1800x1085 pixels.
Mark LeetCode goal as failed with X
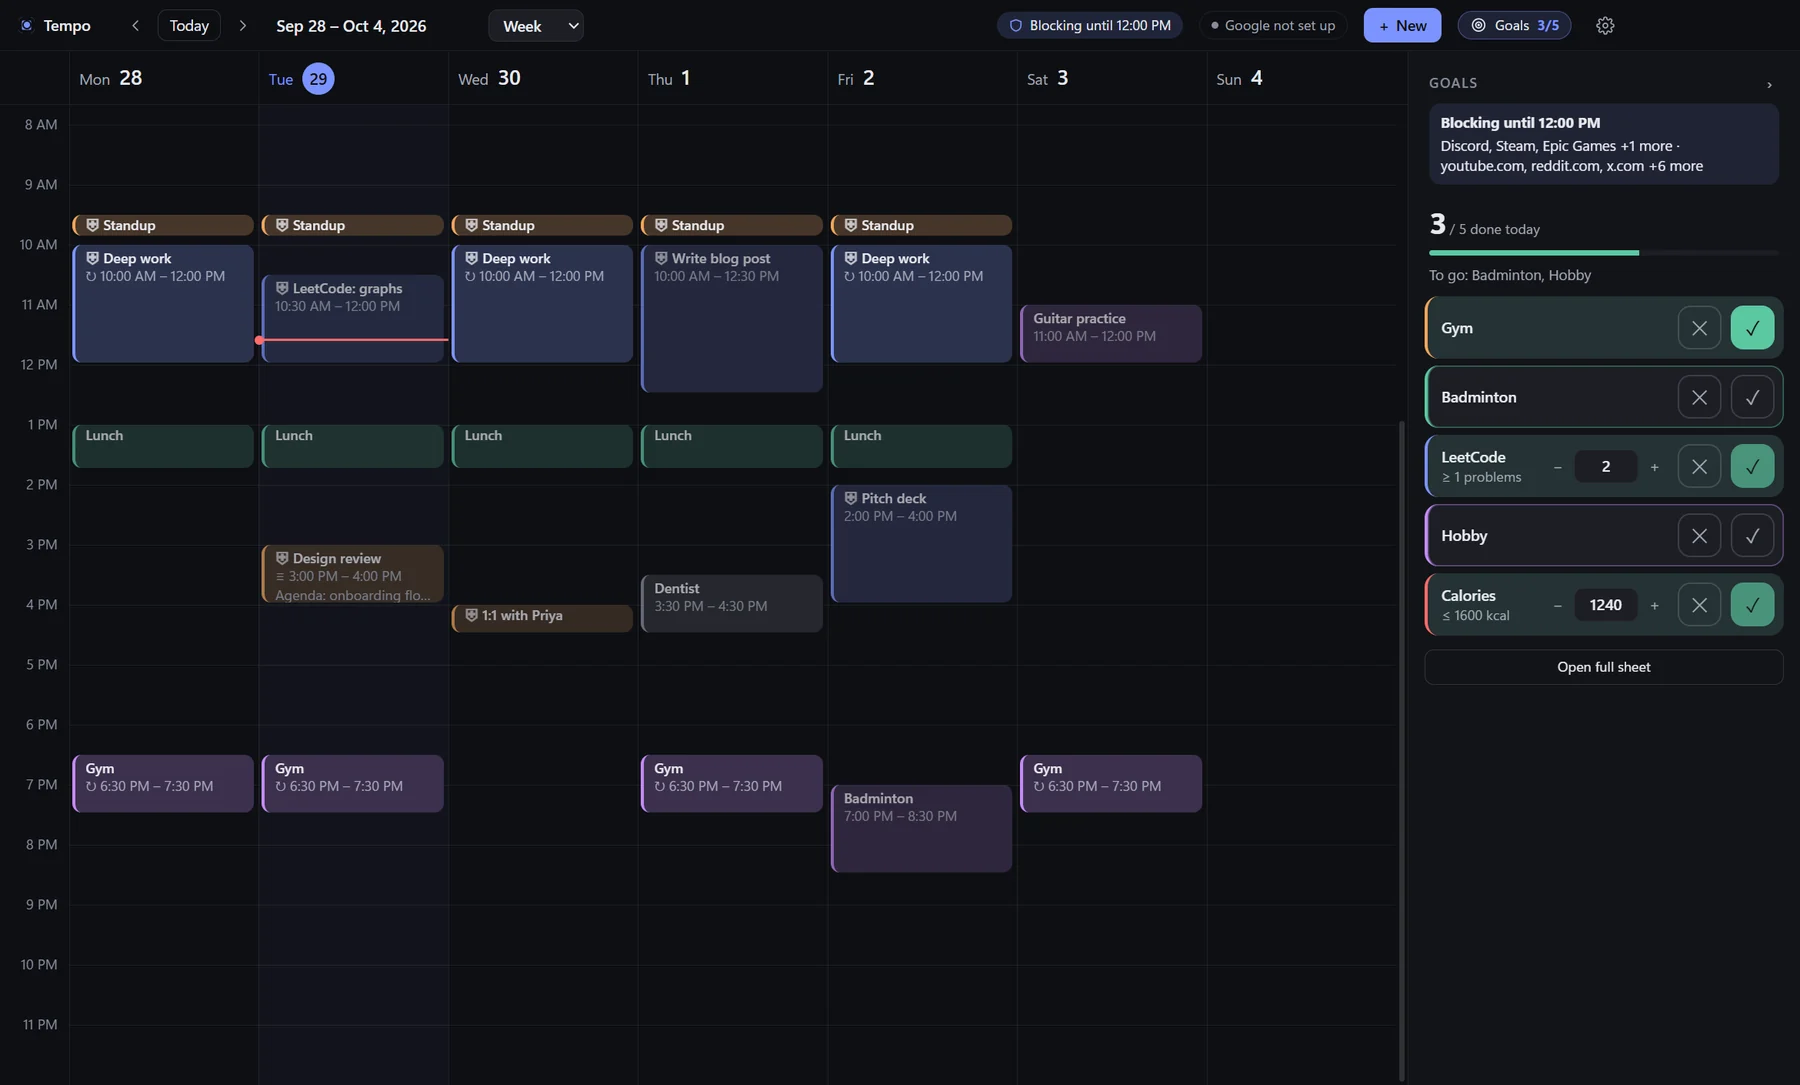point(1699,467)
